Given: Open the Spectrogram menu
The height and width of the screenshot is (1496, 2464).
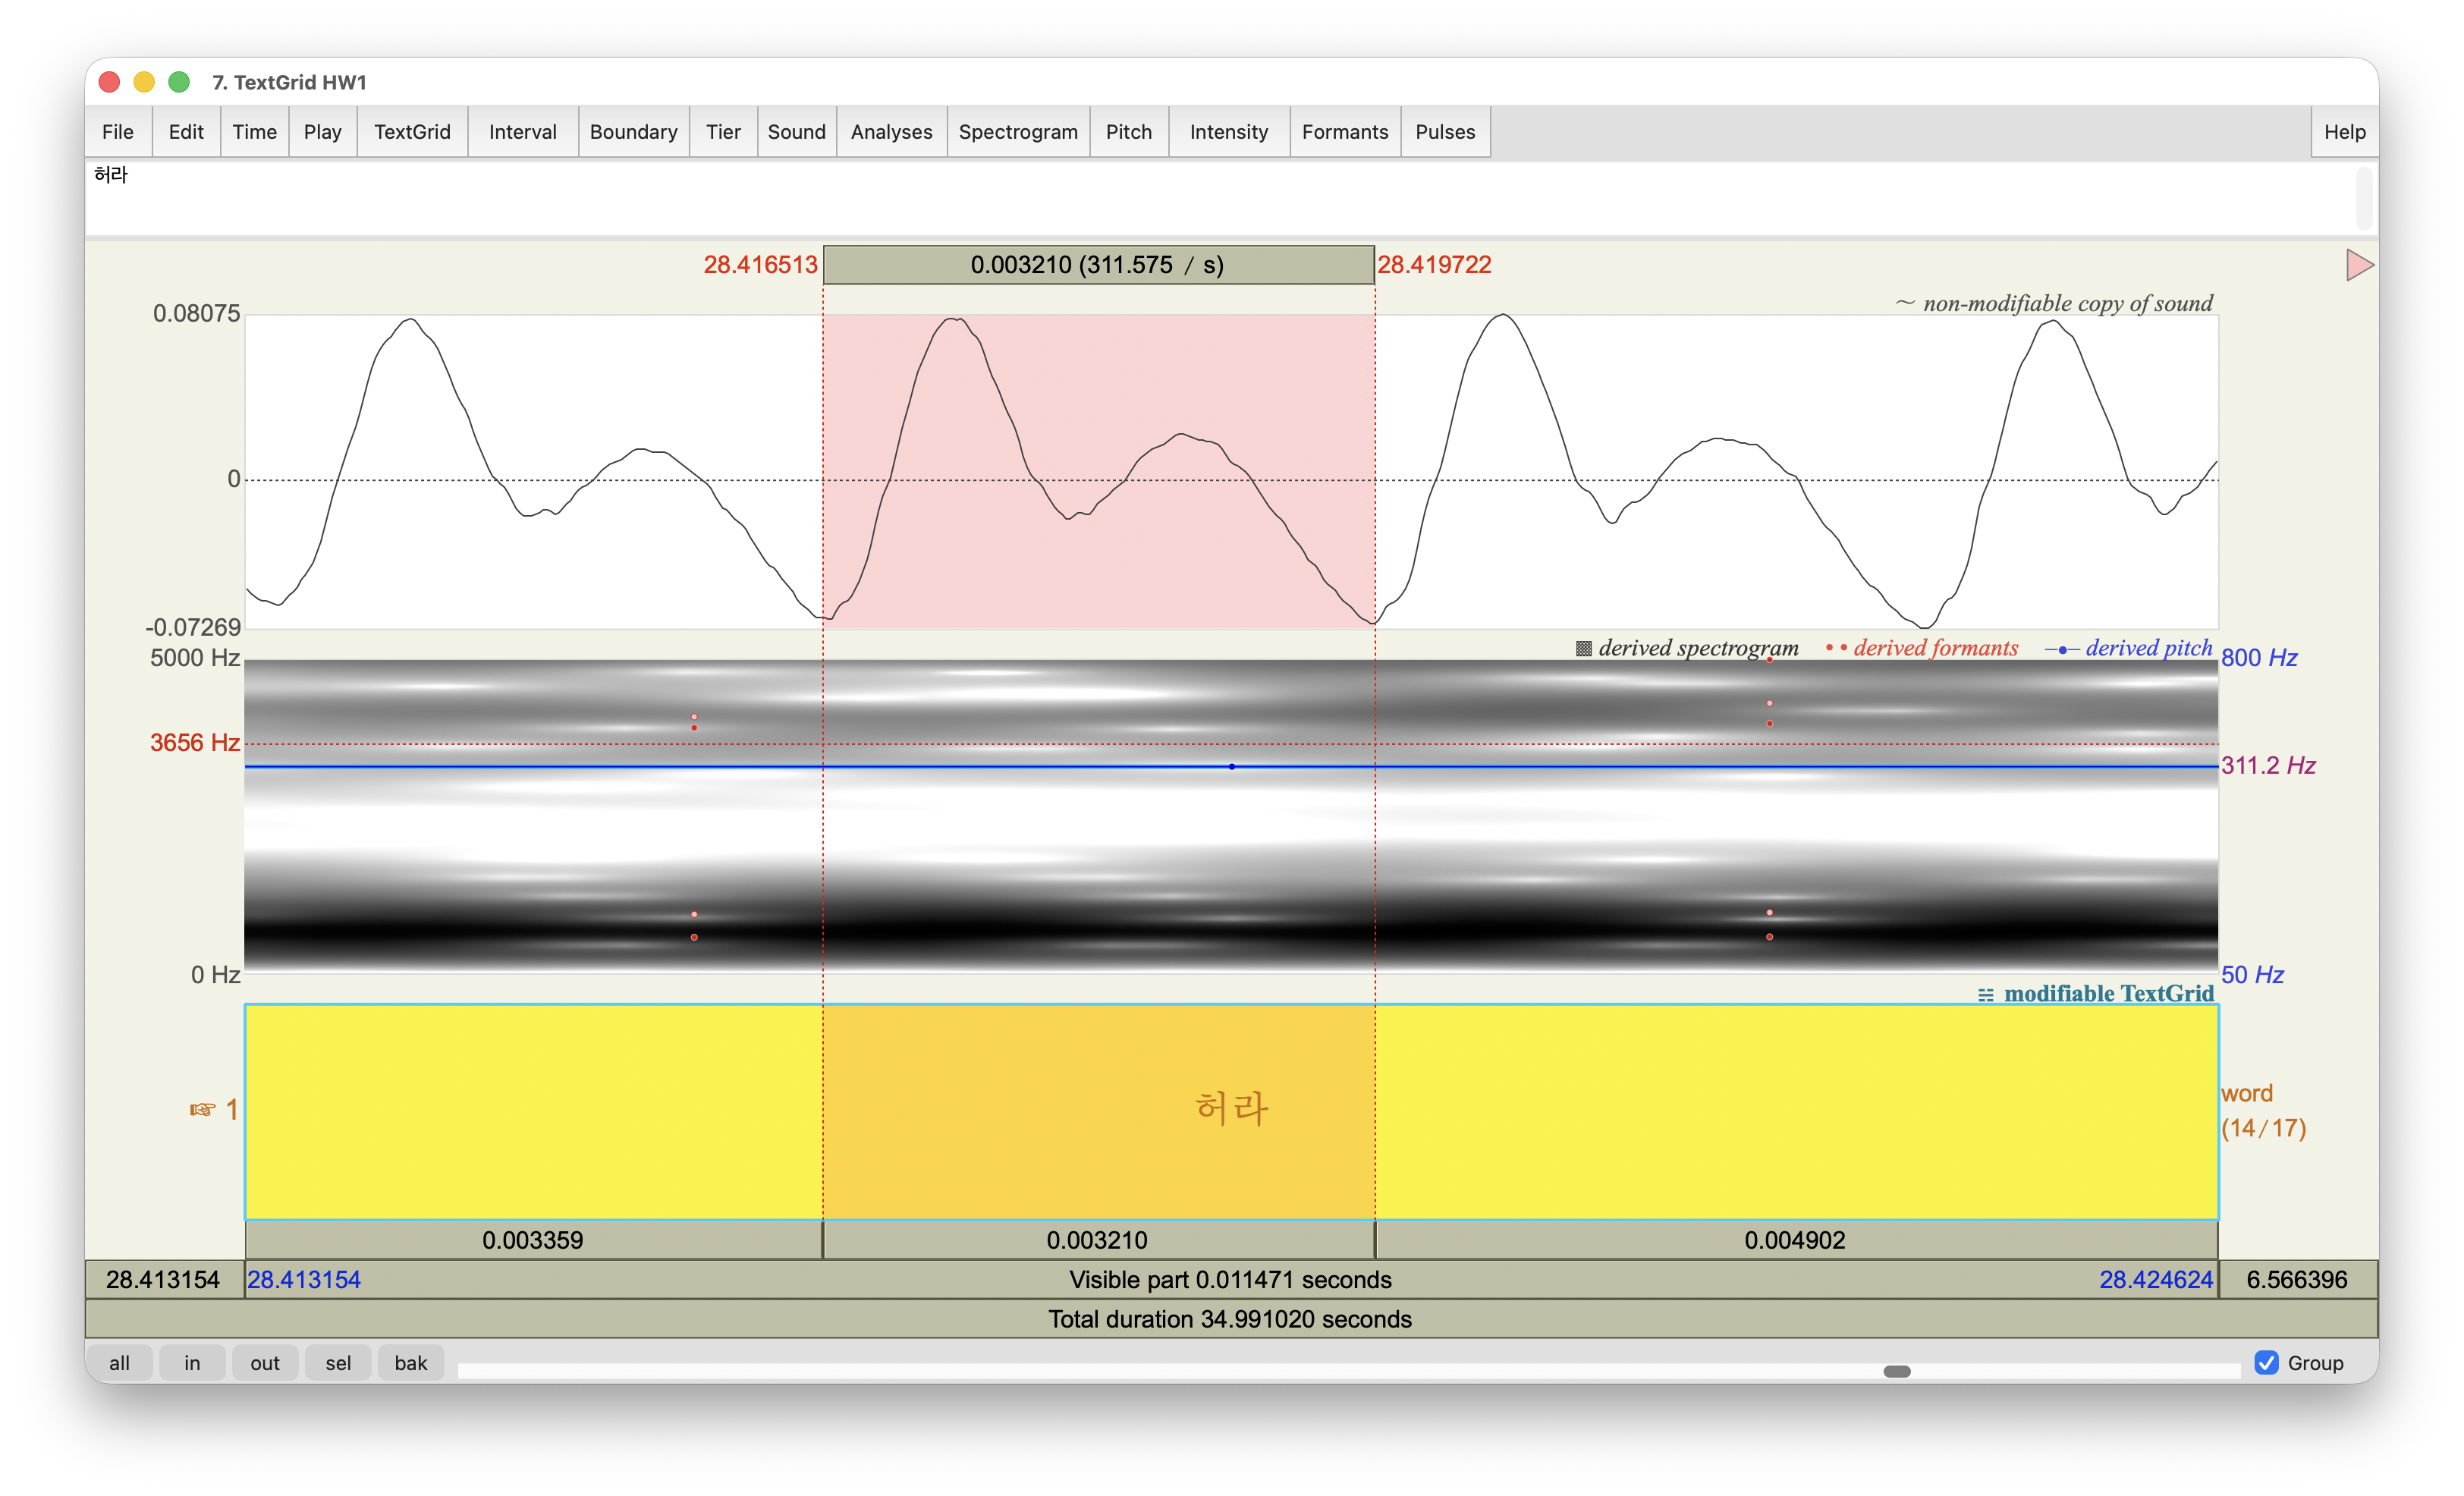Looking at the screenshot, I should (x=1017, y=132).
